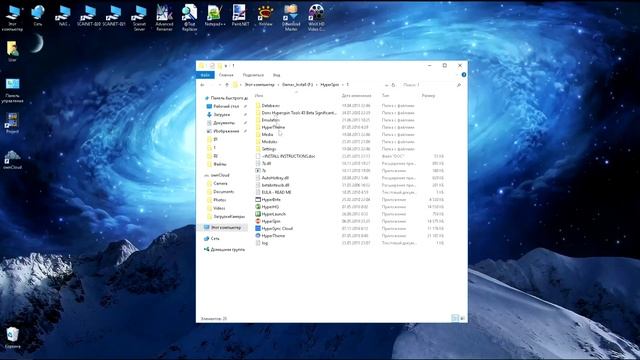Click the Explorer help icon
Screen dimensions: 640x360
point(464,75)
